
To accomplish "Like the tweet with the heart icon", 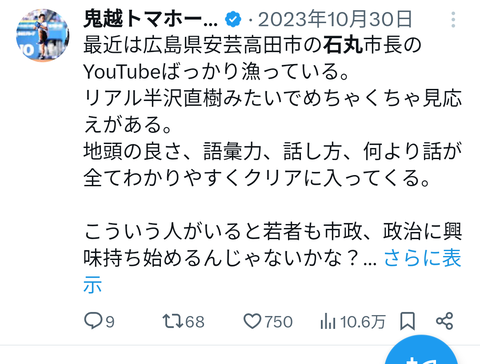I will (x=252, y=321).
